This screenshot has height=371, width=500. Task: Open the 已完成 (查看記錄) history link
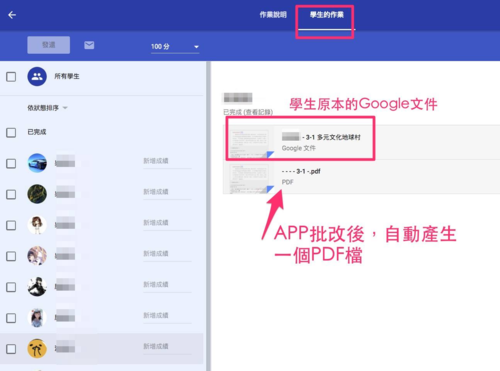[x=248, y=112]
